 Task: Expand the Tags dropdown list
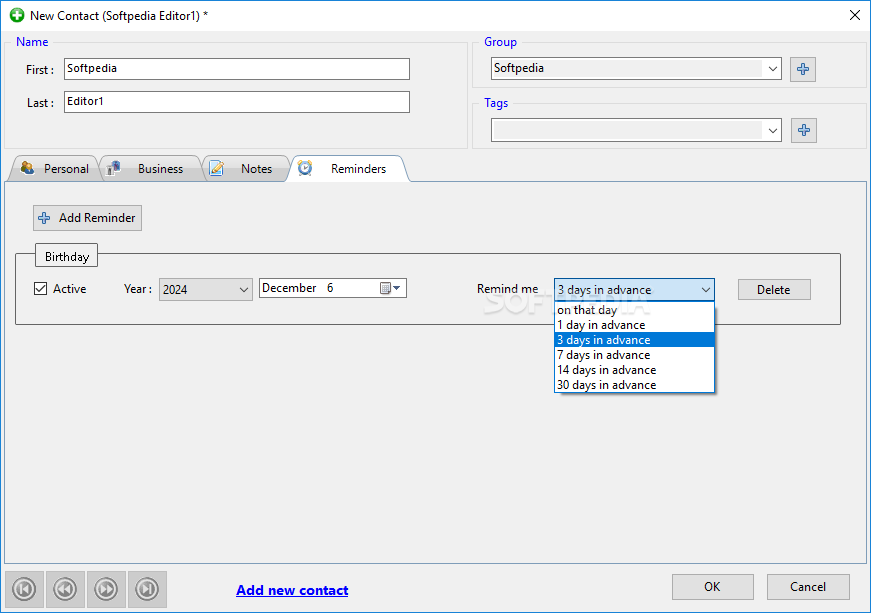coord(773,130)
